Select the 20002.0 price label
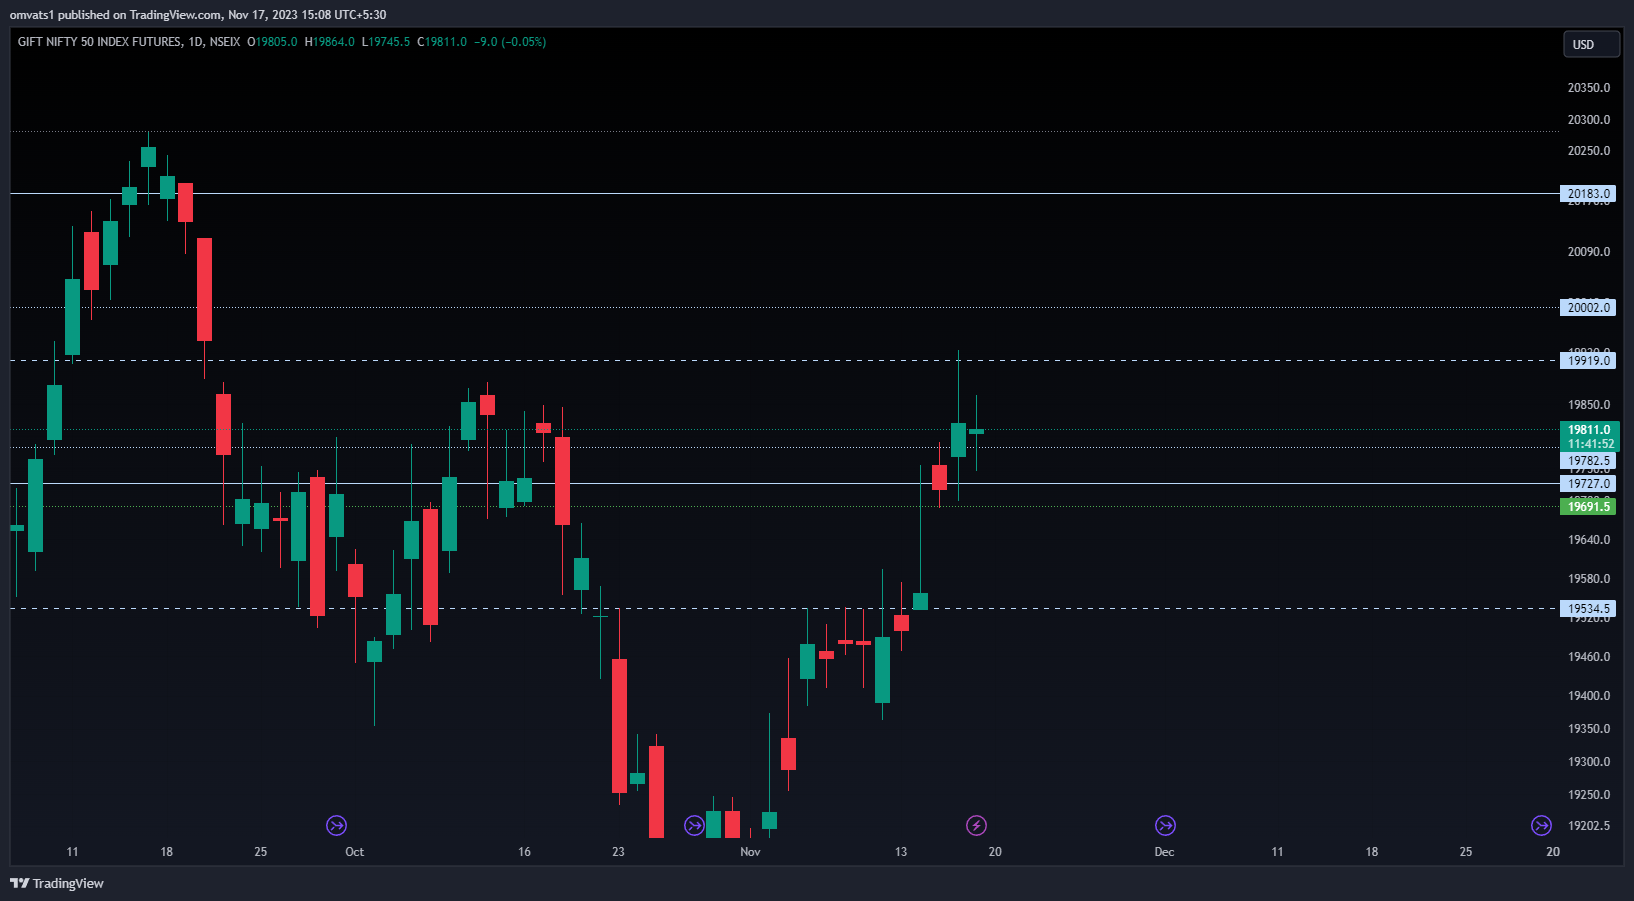 (1588, 308)
